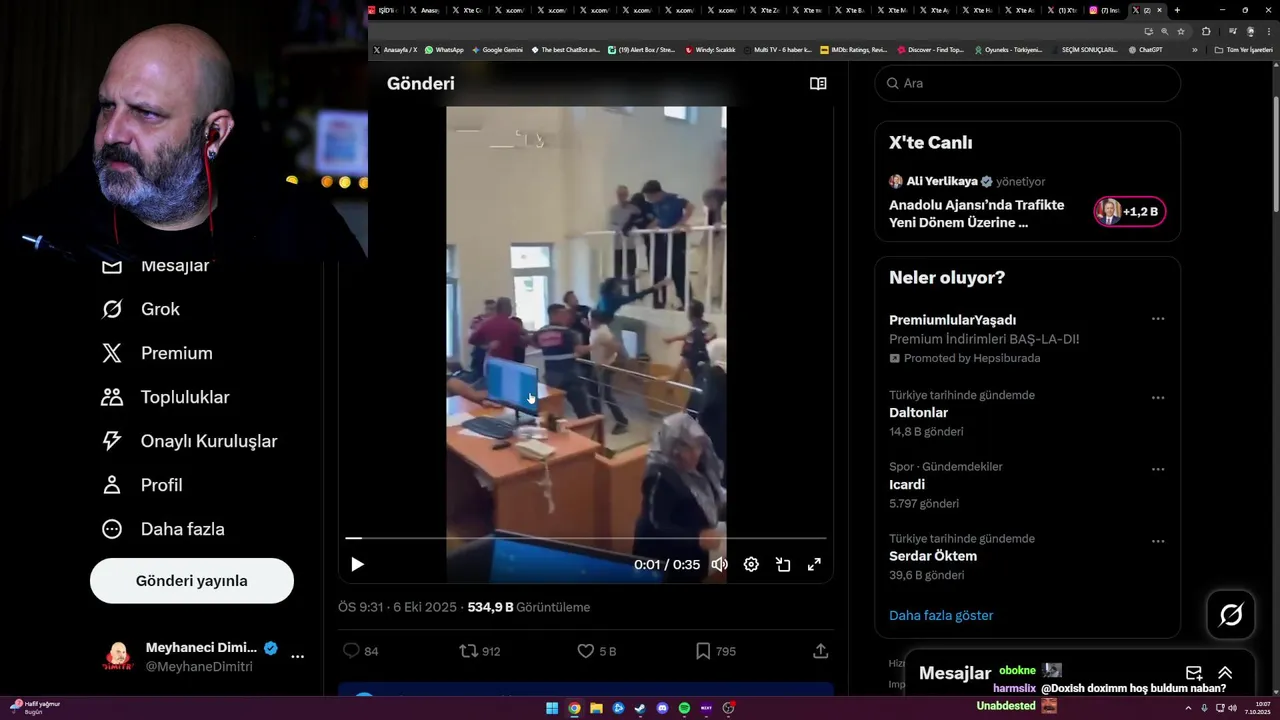Repost this post with 912 reposts
The width and height of the screenshot is (1280, 720).
[x=479, y=651]
